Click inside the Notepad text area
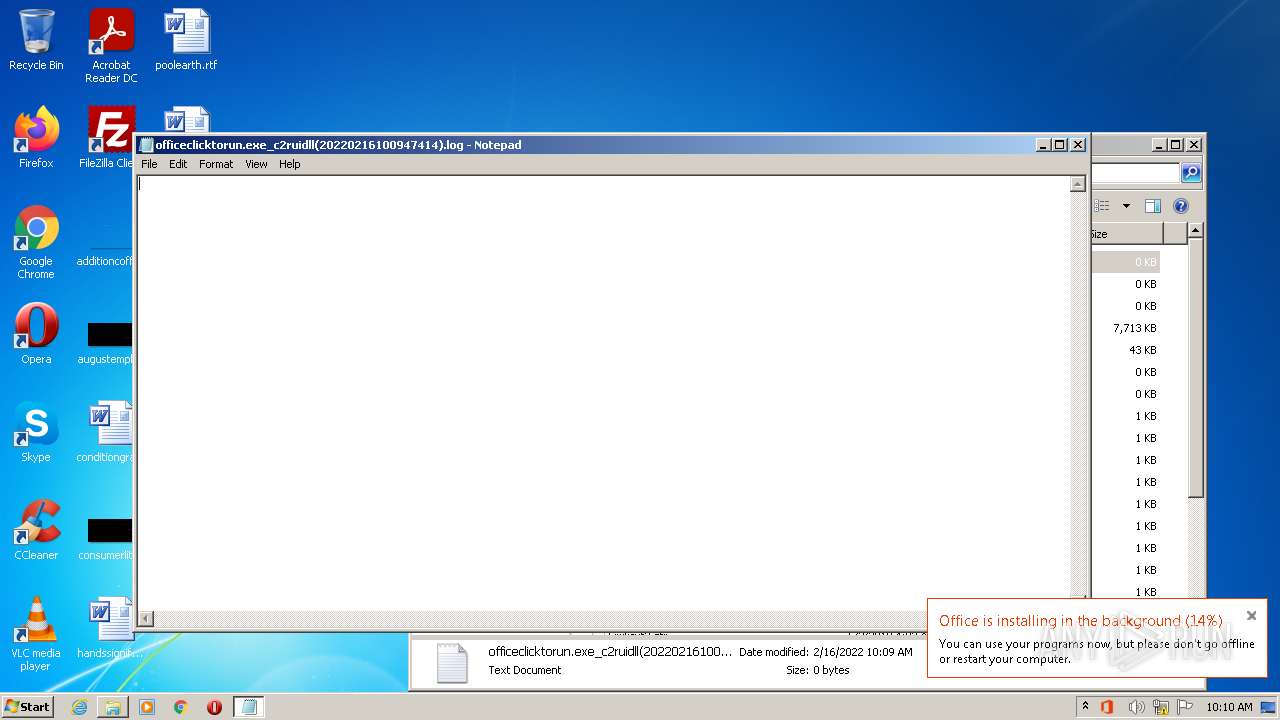The image size is (1280, 720). (603, 393)
